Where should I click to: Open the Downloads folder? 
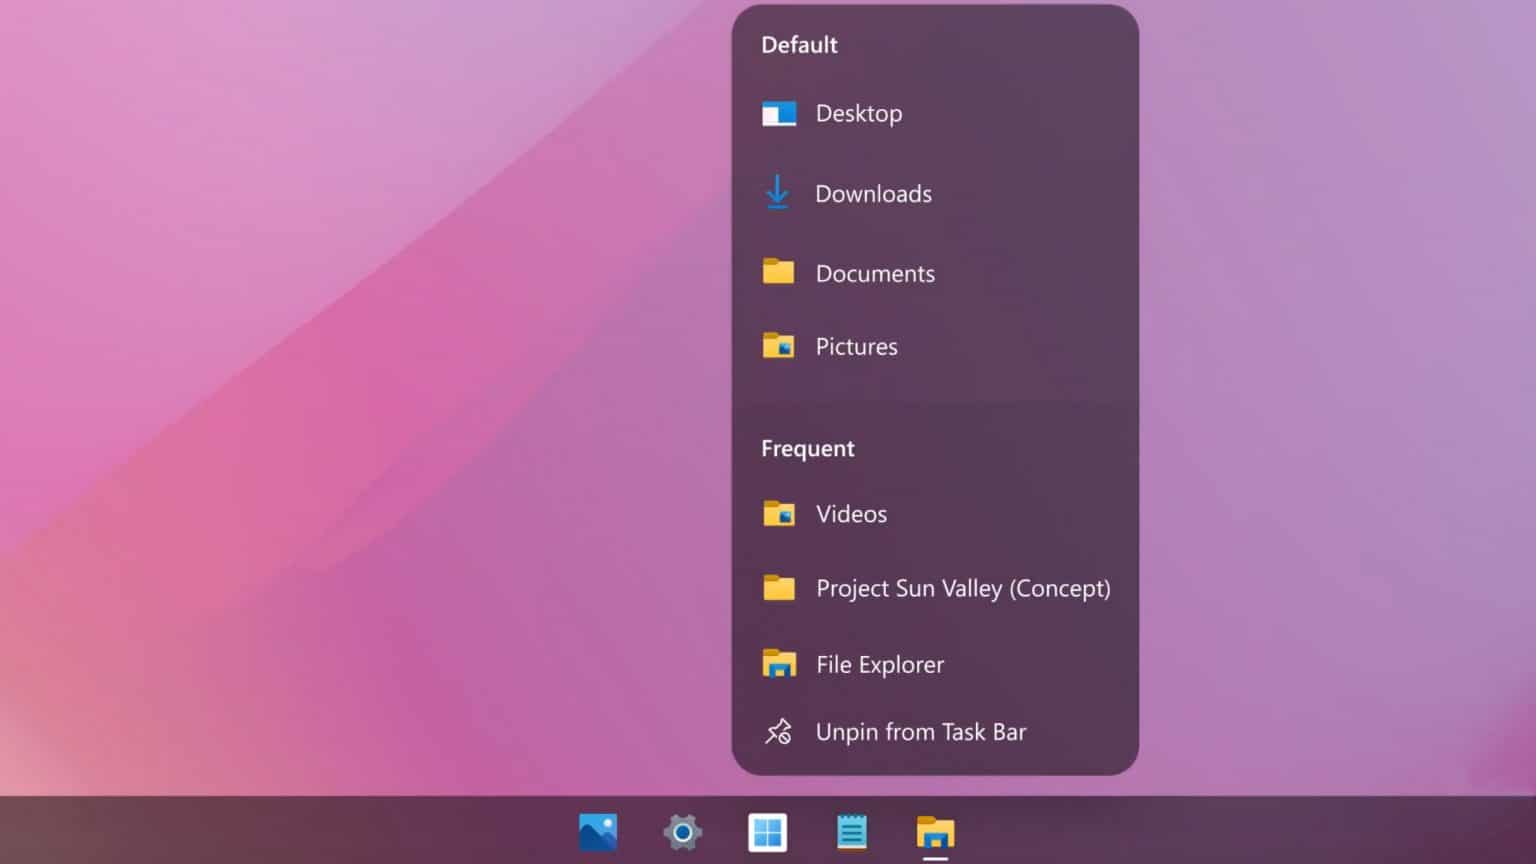[x=874, y=193]
